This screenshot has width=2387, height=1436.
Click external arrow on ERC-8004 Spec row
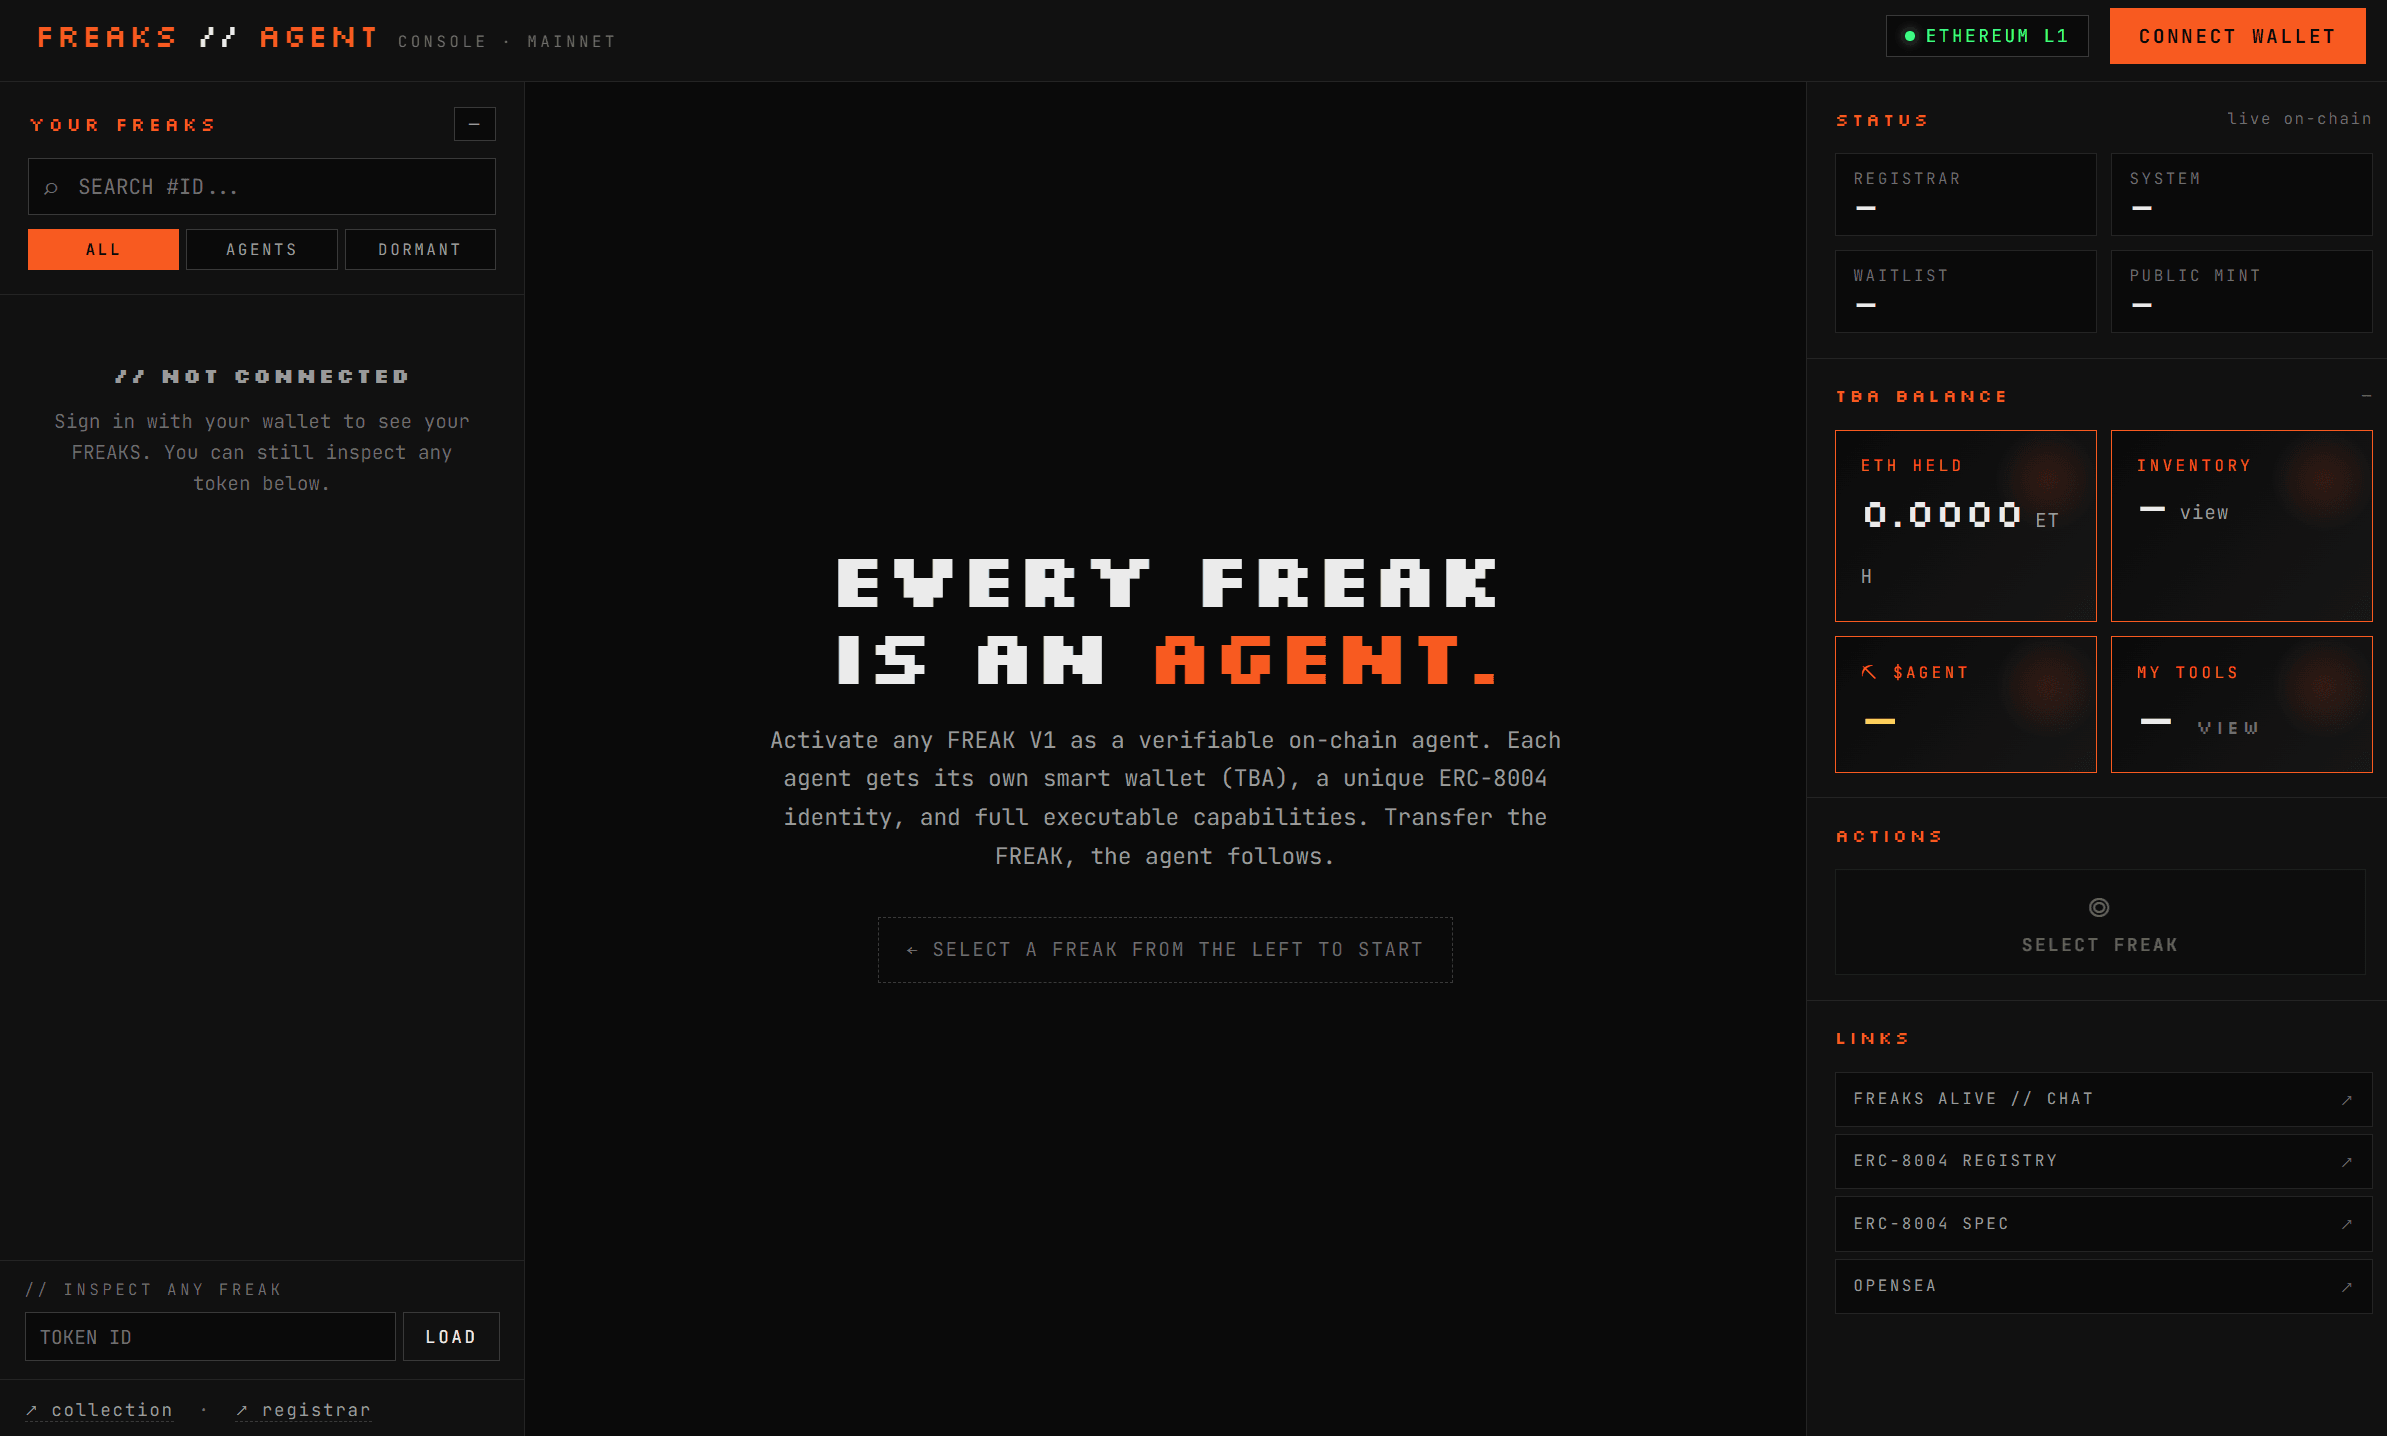[x=2347, y=1224]
